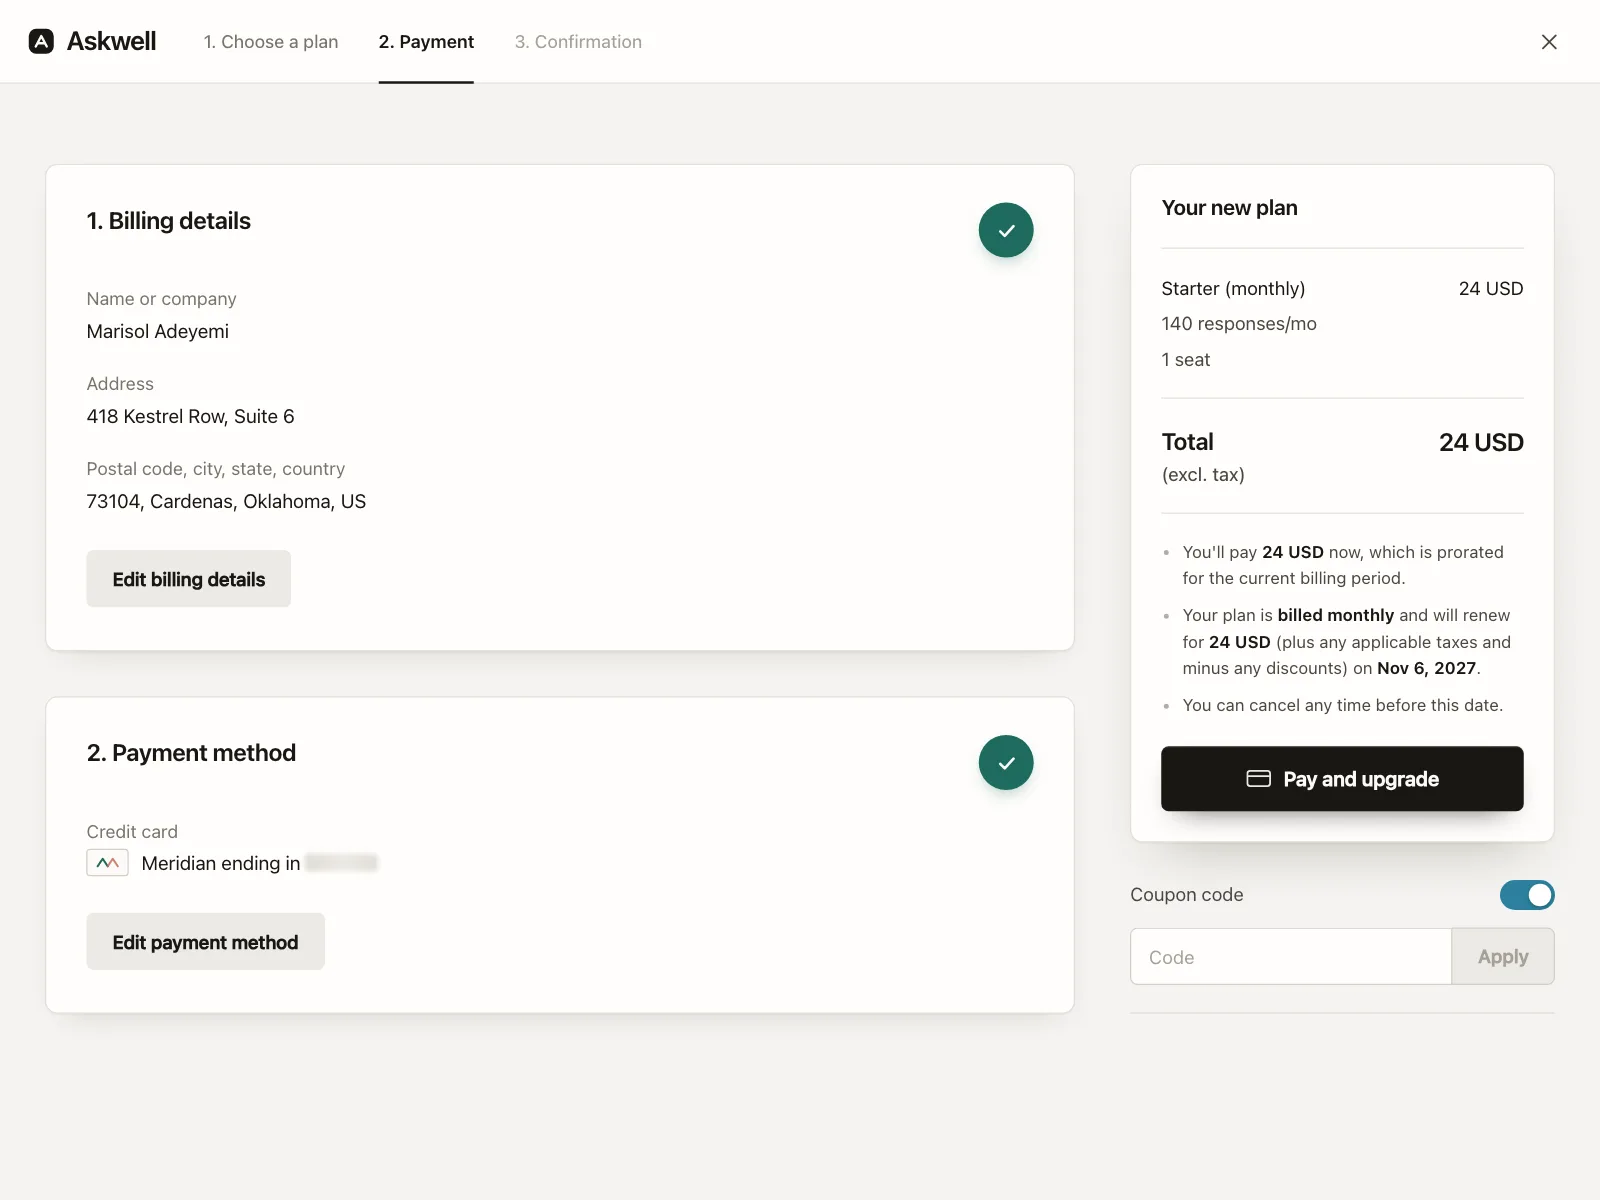Click the "You'll pay 24 USD now" note

(x=1343, y=565)
